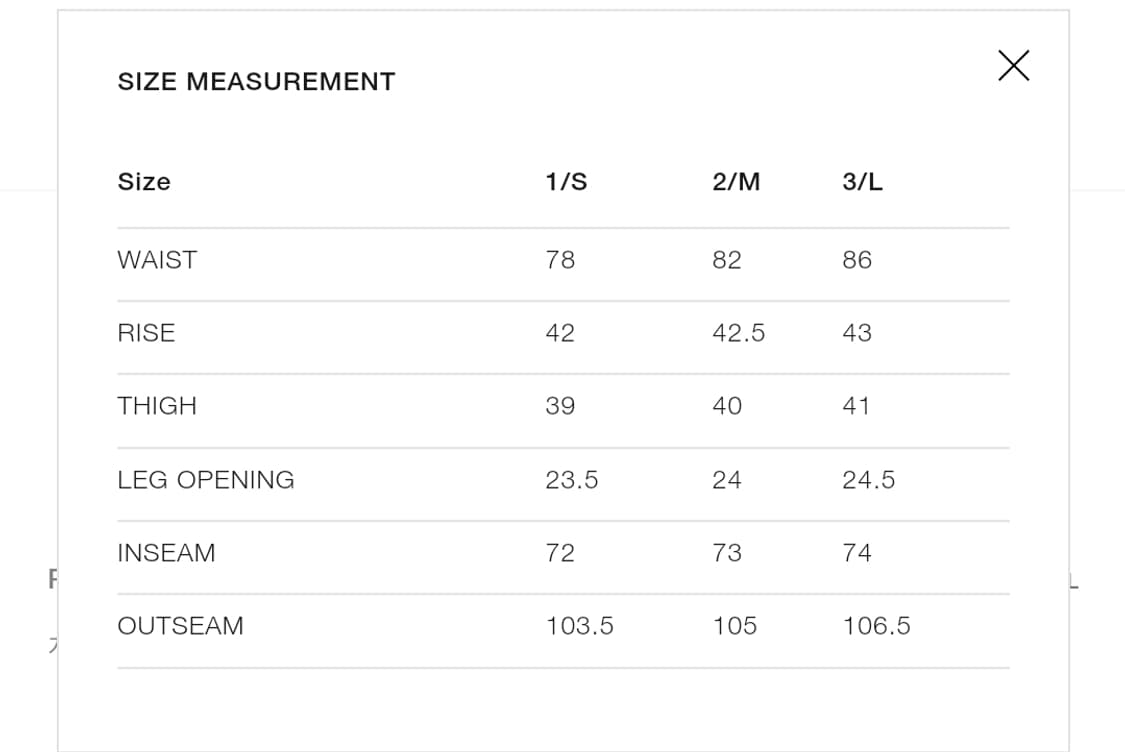Select the 2/M size column header
Image resolution: width=1125 pixels, height=752 pixels.
point(736,182)
